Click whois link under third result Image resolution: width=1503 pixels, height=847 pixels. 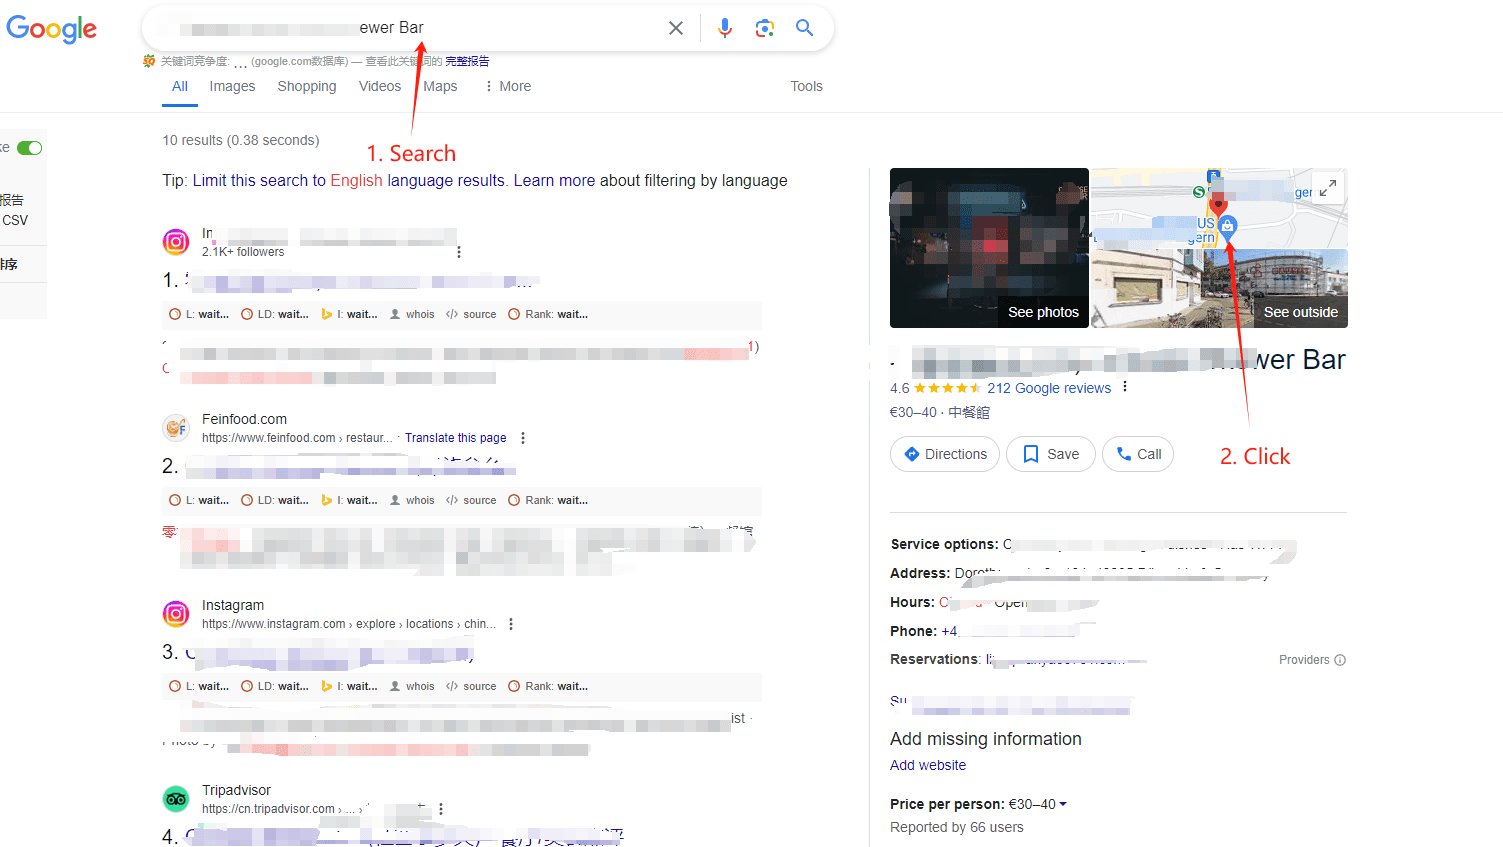pos(412,686)
